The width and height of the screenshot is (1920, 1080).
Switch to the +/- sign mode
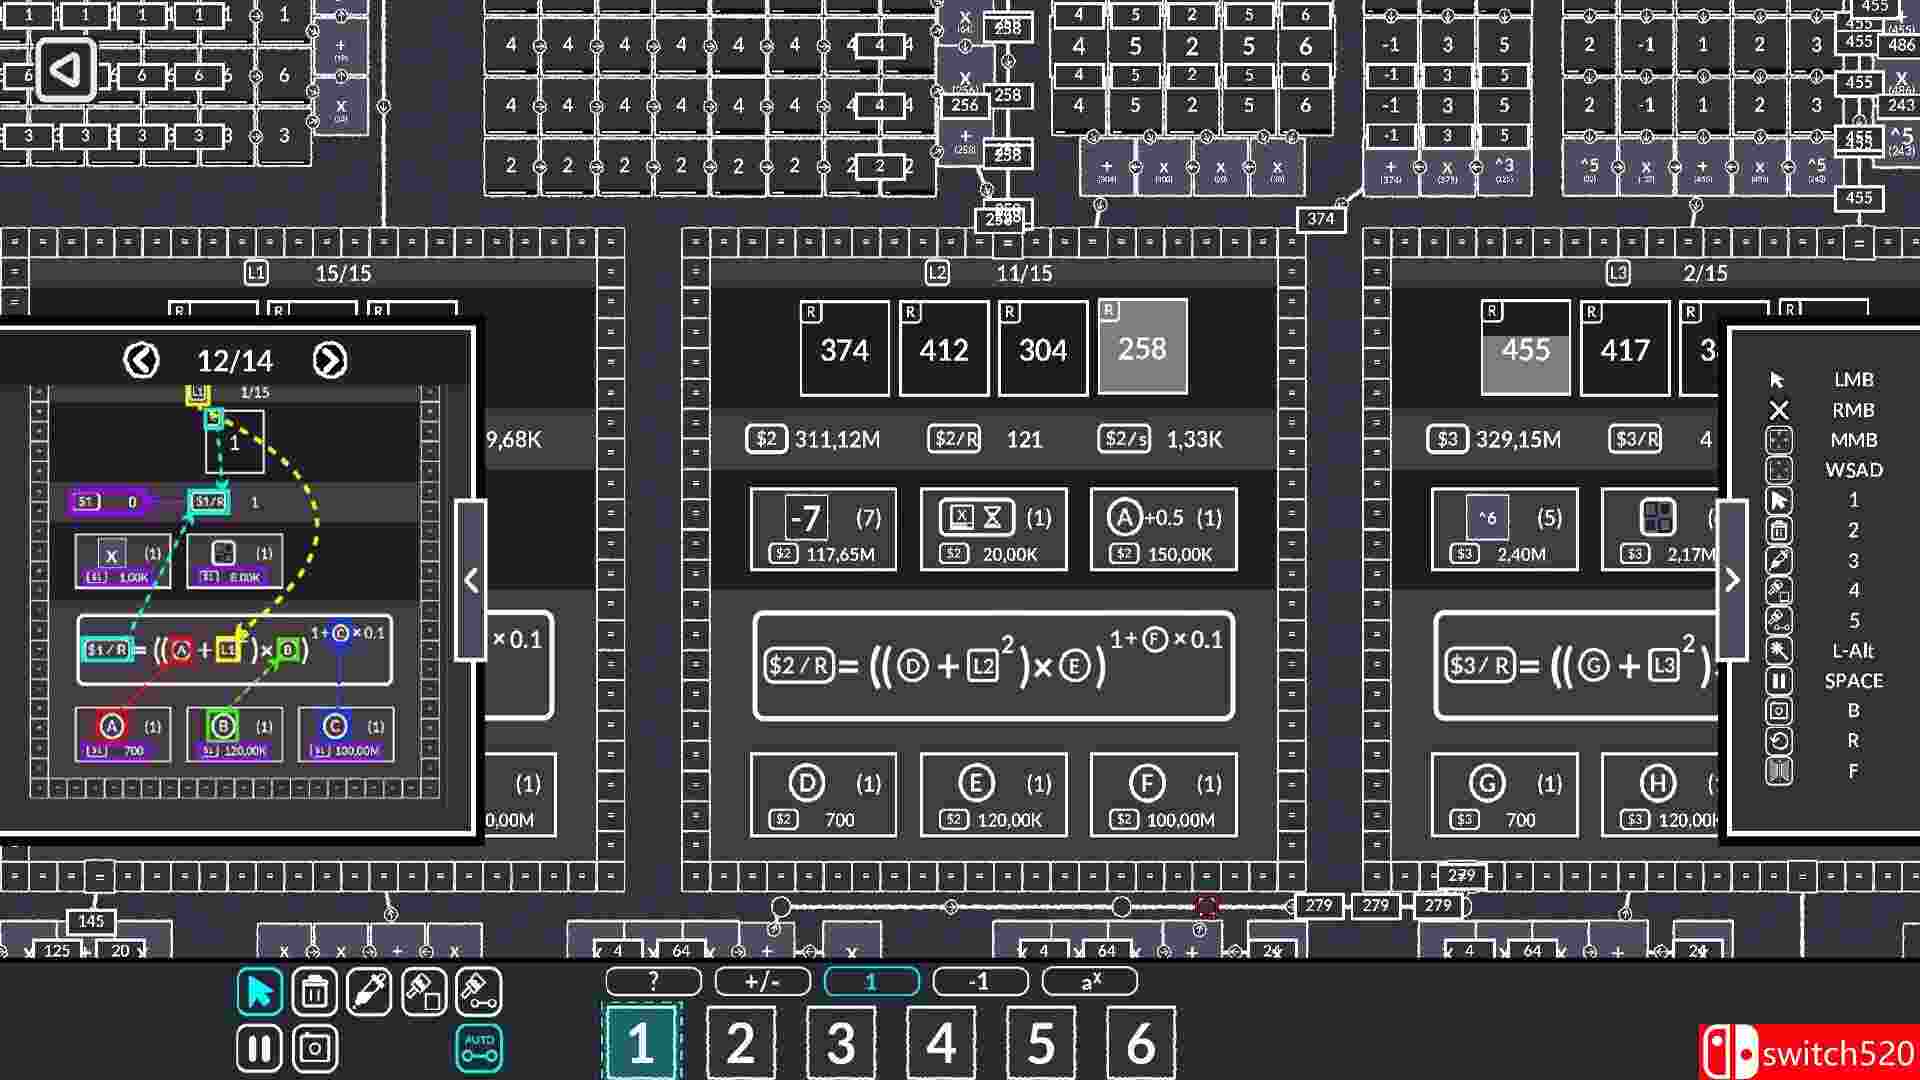click(x=762, y=981)
